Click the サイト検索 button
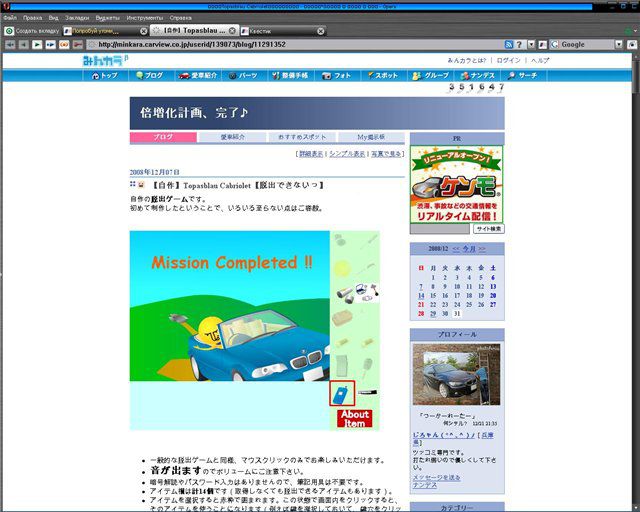Screen dimensions: 640x512 (489, 229)
